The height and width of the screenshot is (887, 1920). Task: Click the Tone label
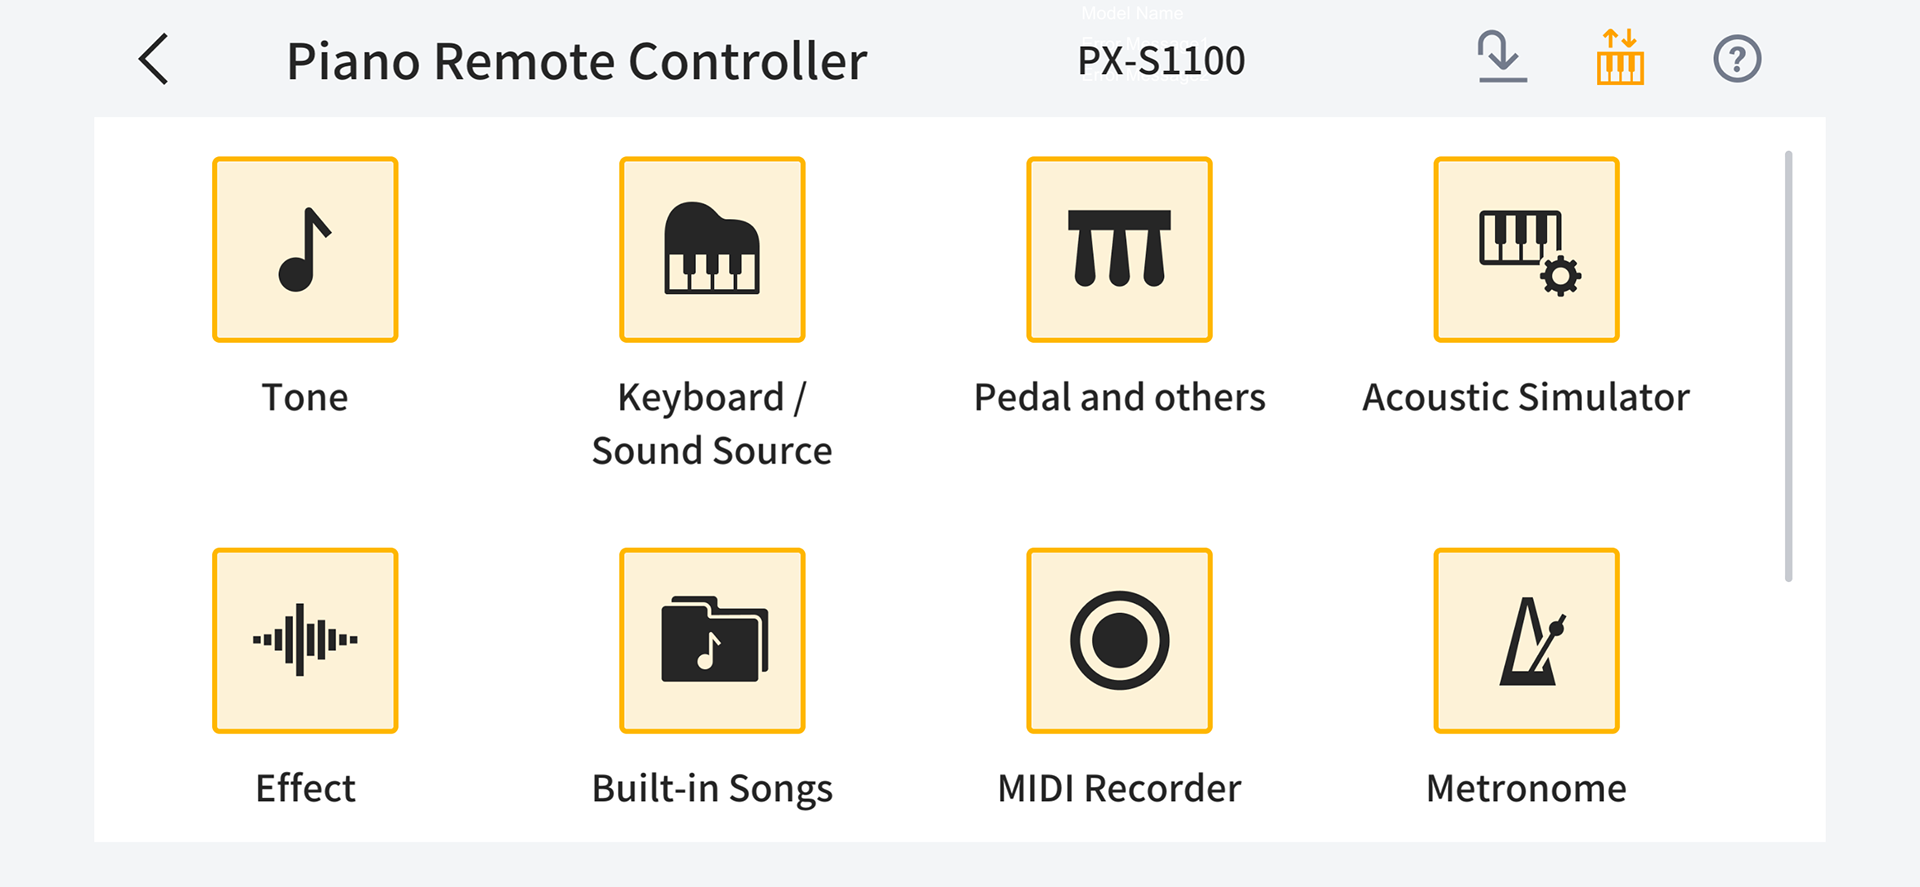305,396
